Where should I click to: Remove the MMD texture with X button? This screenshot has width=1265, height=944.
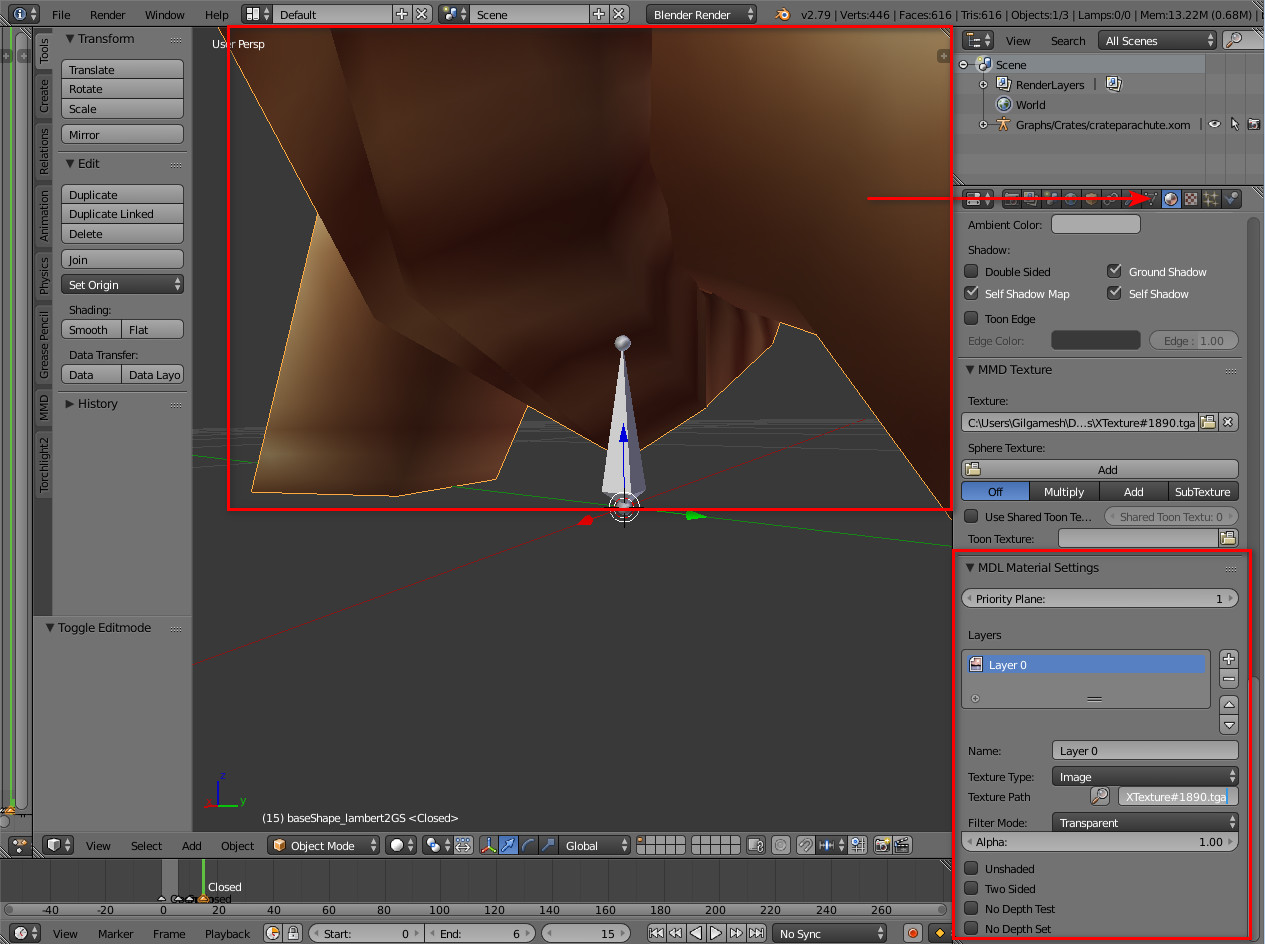pos(1229,422)
